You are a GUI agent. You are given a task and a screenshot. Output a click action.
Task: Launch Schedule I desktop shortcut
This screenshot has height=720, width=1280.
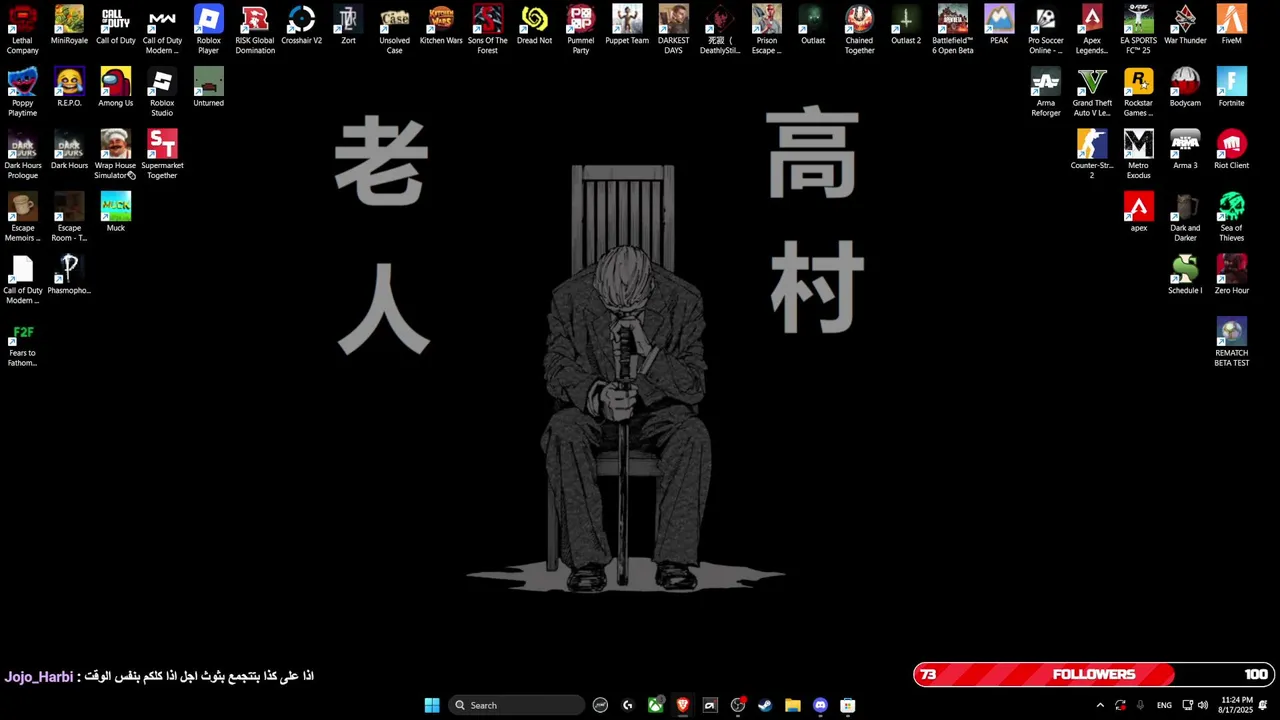(x=1185, y=275)
